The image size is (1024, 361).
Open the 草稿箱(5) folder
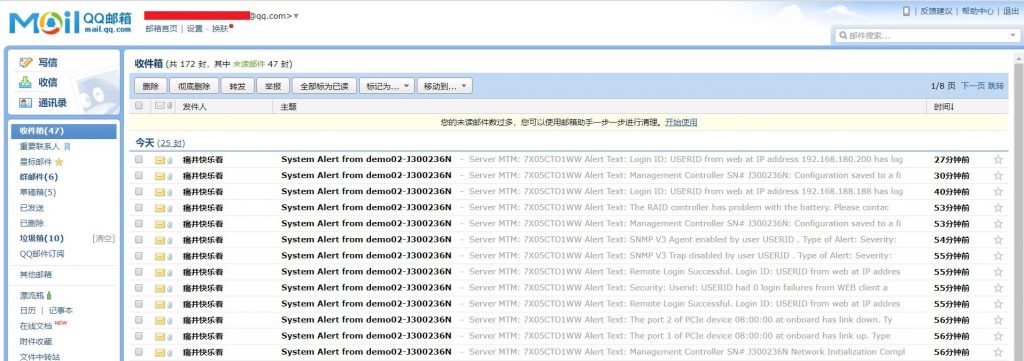(37, 193)
